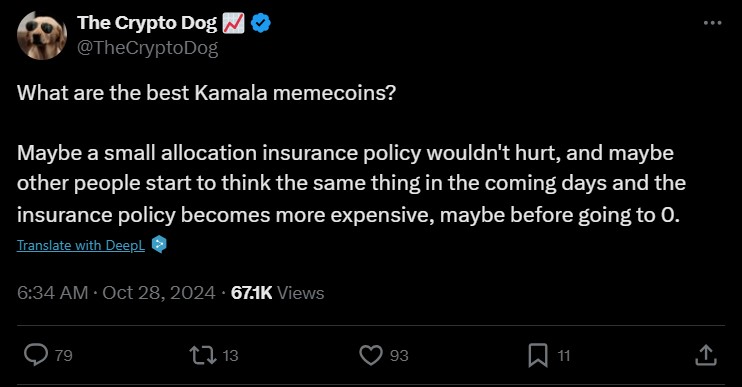Click the 79 replies count
This screenshot has height=387, width=742.
(x=63, y=355)
